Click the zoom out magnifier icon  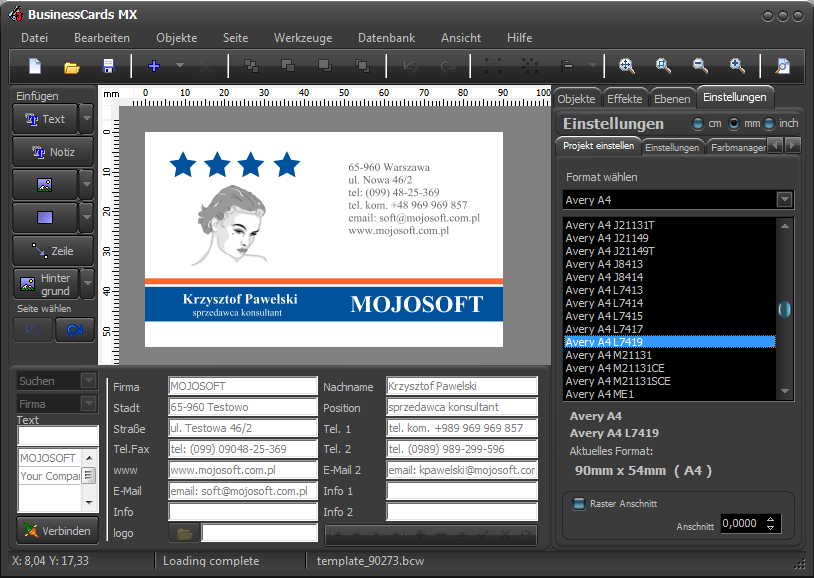click(x=700, y=65)
